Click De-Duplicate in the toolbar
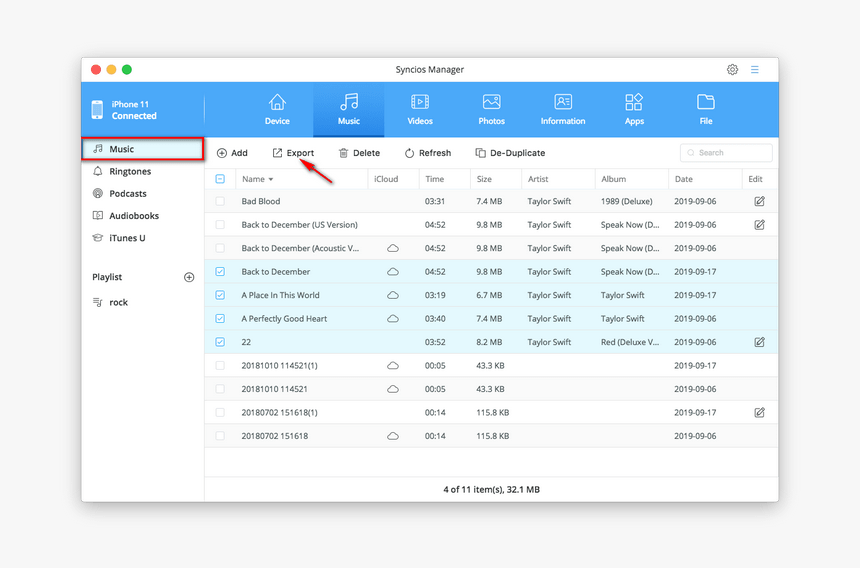 [x=510, y=153]
